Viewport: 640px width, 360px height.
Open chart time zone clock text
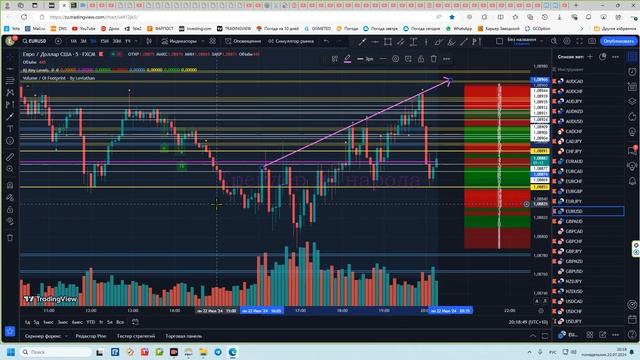tap(528, 322)
